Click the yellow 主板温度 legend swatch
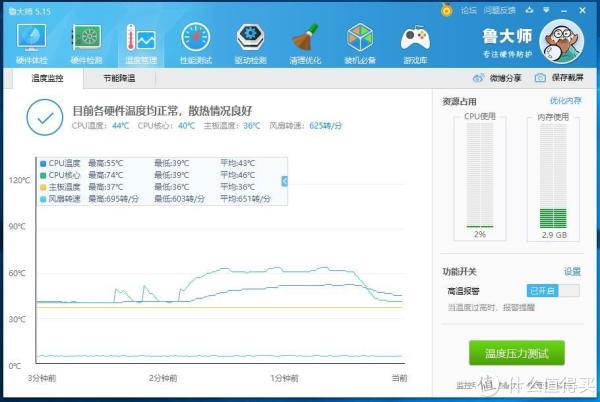 (x=43, y=187)
